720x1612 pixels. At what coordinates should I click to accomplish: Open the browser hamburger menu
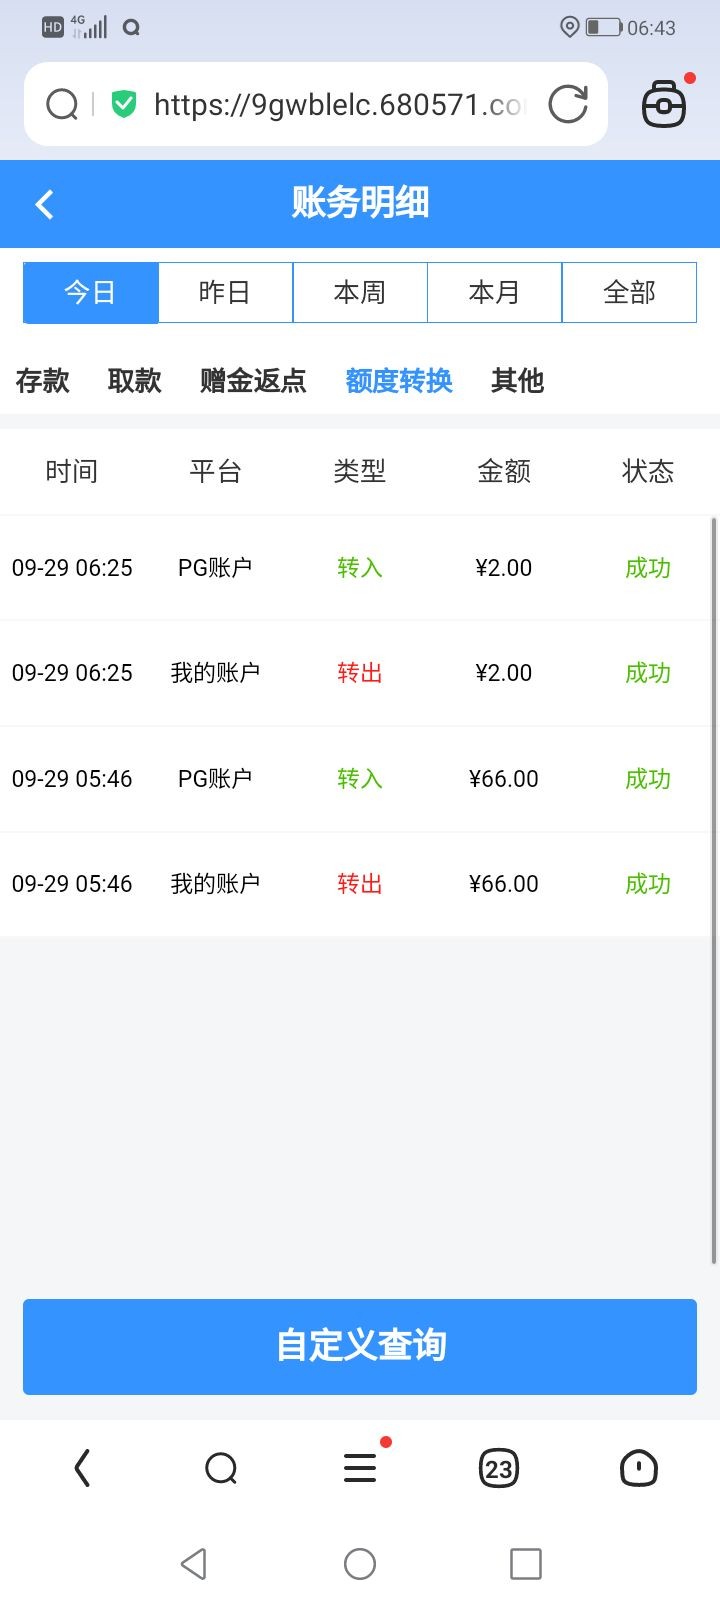360,1468
